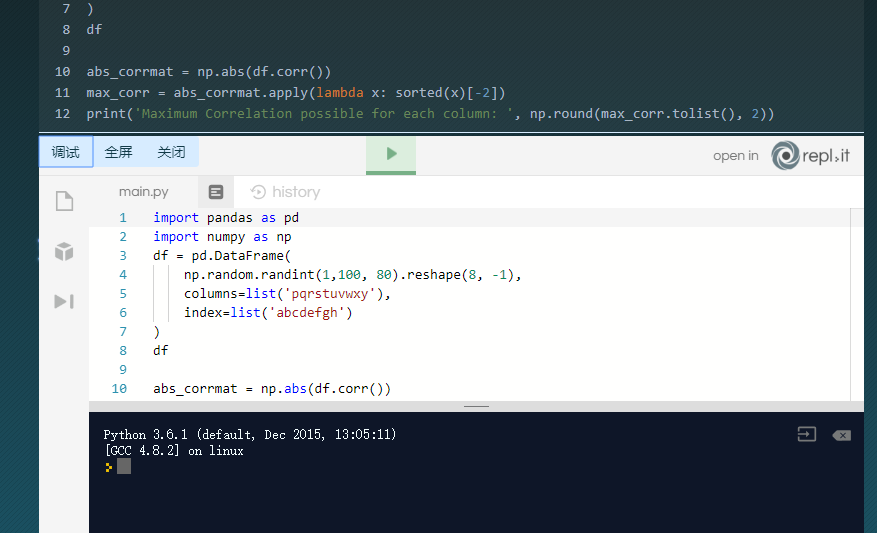This screenshot has width=877, height=533.
Task: Click the editor/console divider handle
Action: click(x=477, y=407)
